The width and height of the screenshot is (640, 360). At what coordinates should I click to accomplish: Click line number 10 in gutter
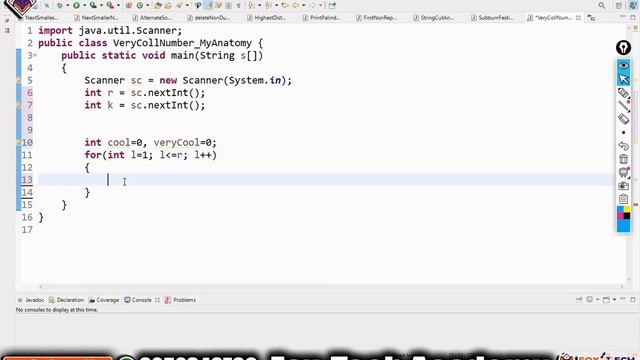[x=27, y=142]
